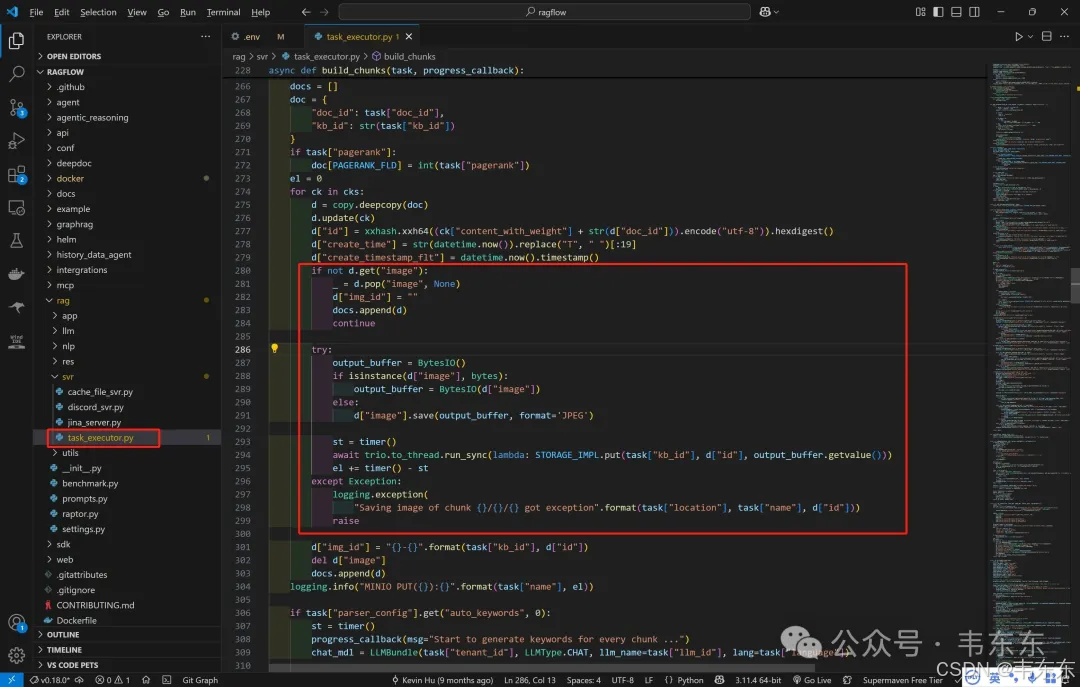
Task: Toggle the secondary side bar visibility
Action: [974, 12]
